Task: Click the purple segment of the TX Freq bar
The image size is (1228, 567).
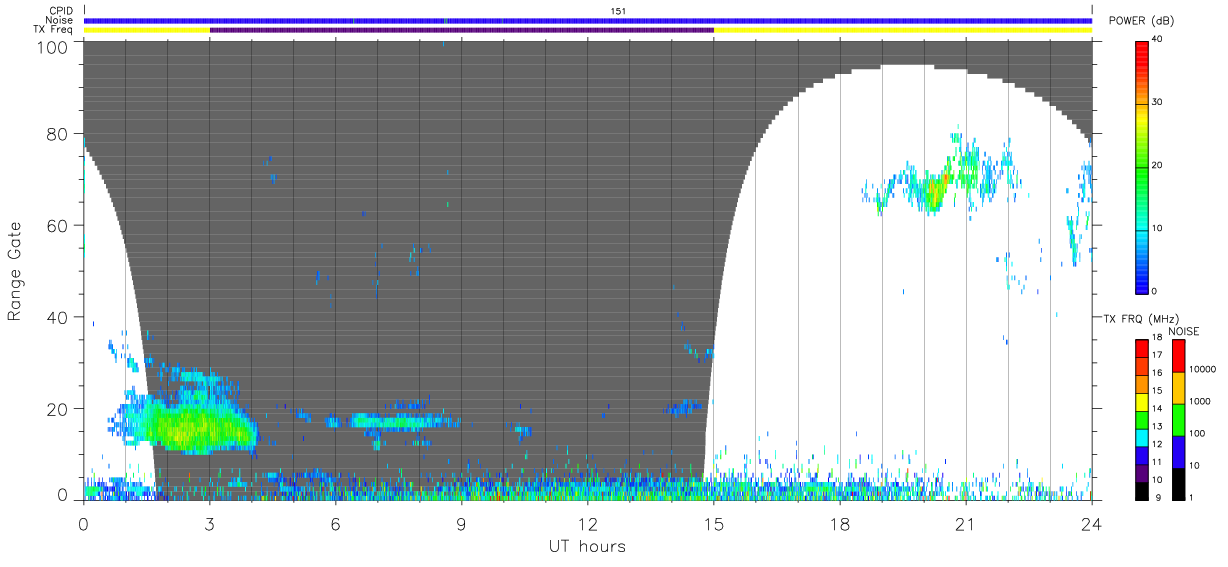Action: pyautogui.click(x=462, y=30)
